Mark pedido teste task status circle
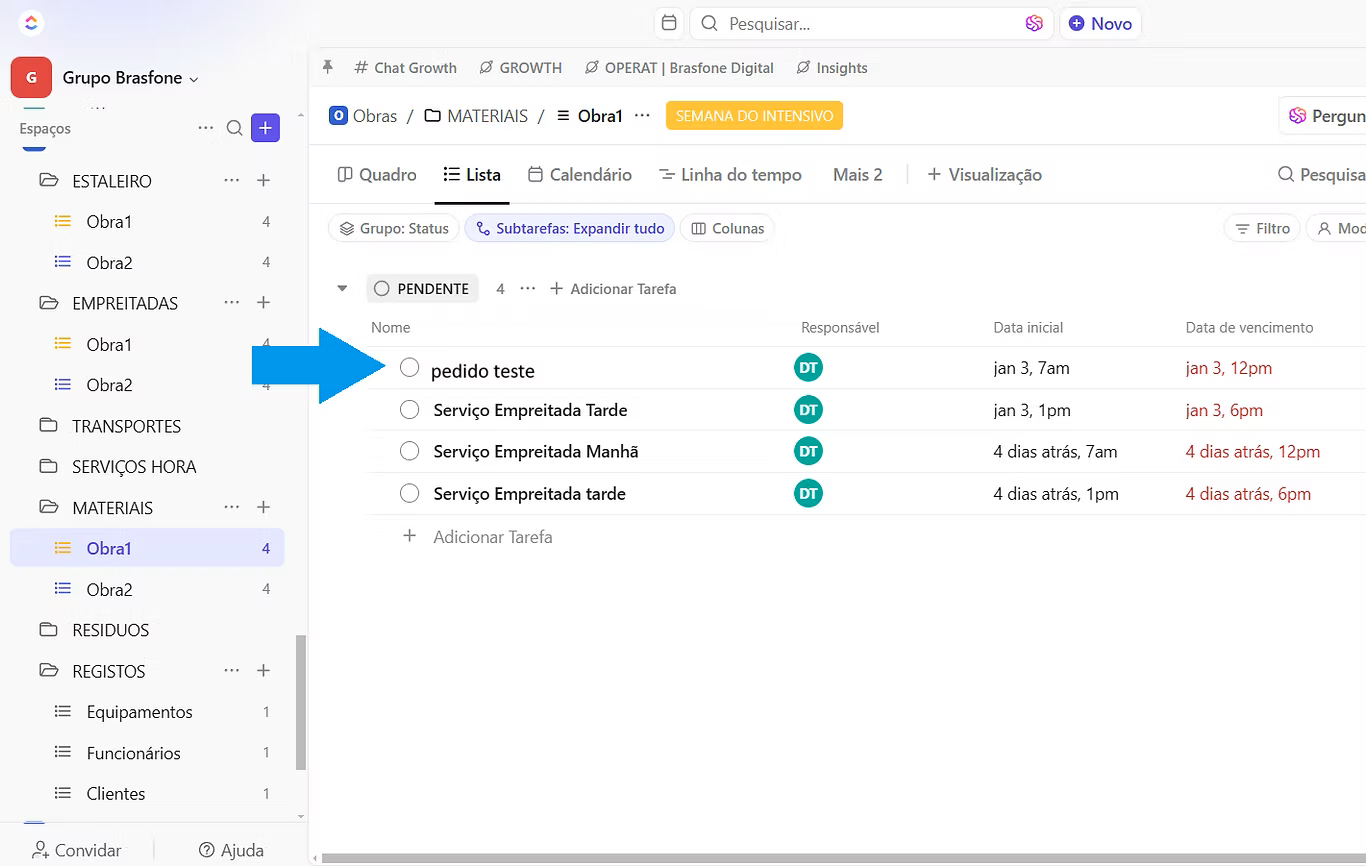 [x=409, y=368]
